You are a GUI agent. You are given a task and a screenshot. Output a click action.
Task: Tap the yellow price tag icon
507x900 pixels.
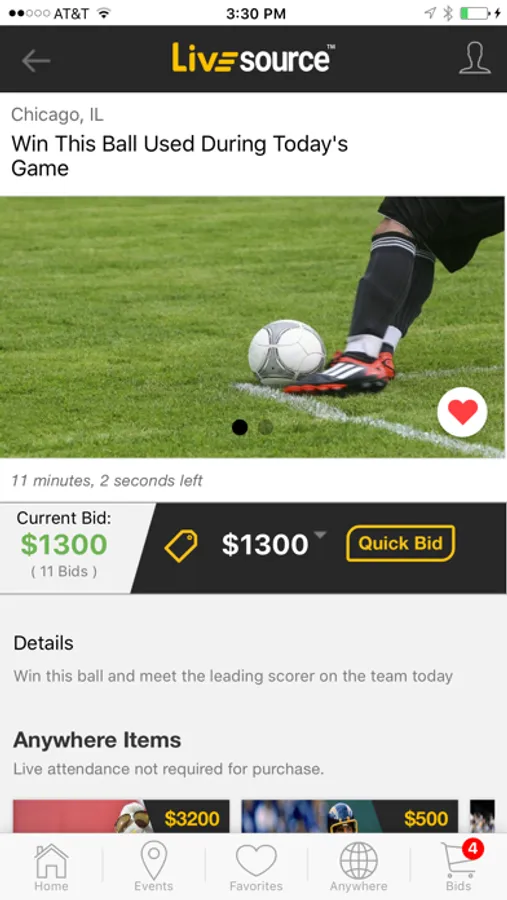(x=181, y=545)
